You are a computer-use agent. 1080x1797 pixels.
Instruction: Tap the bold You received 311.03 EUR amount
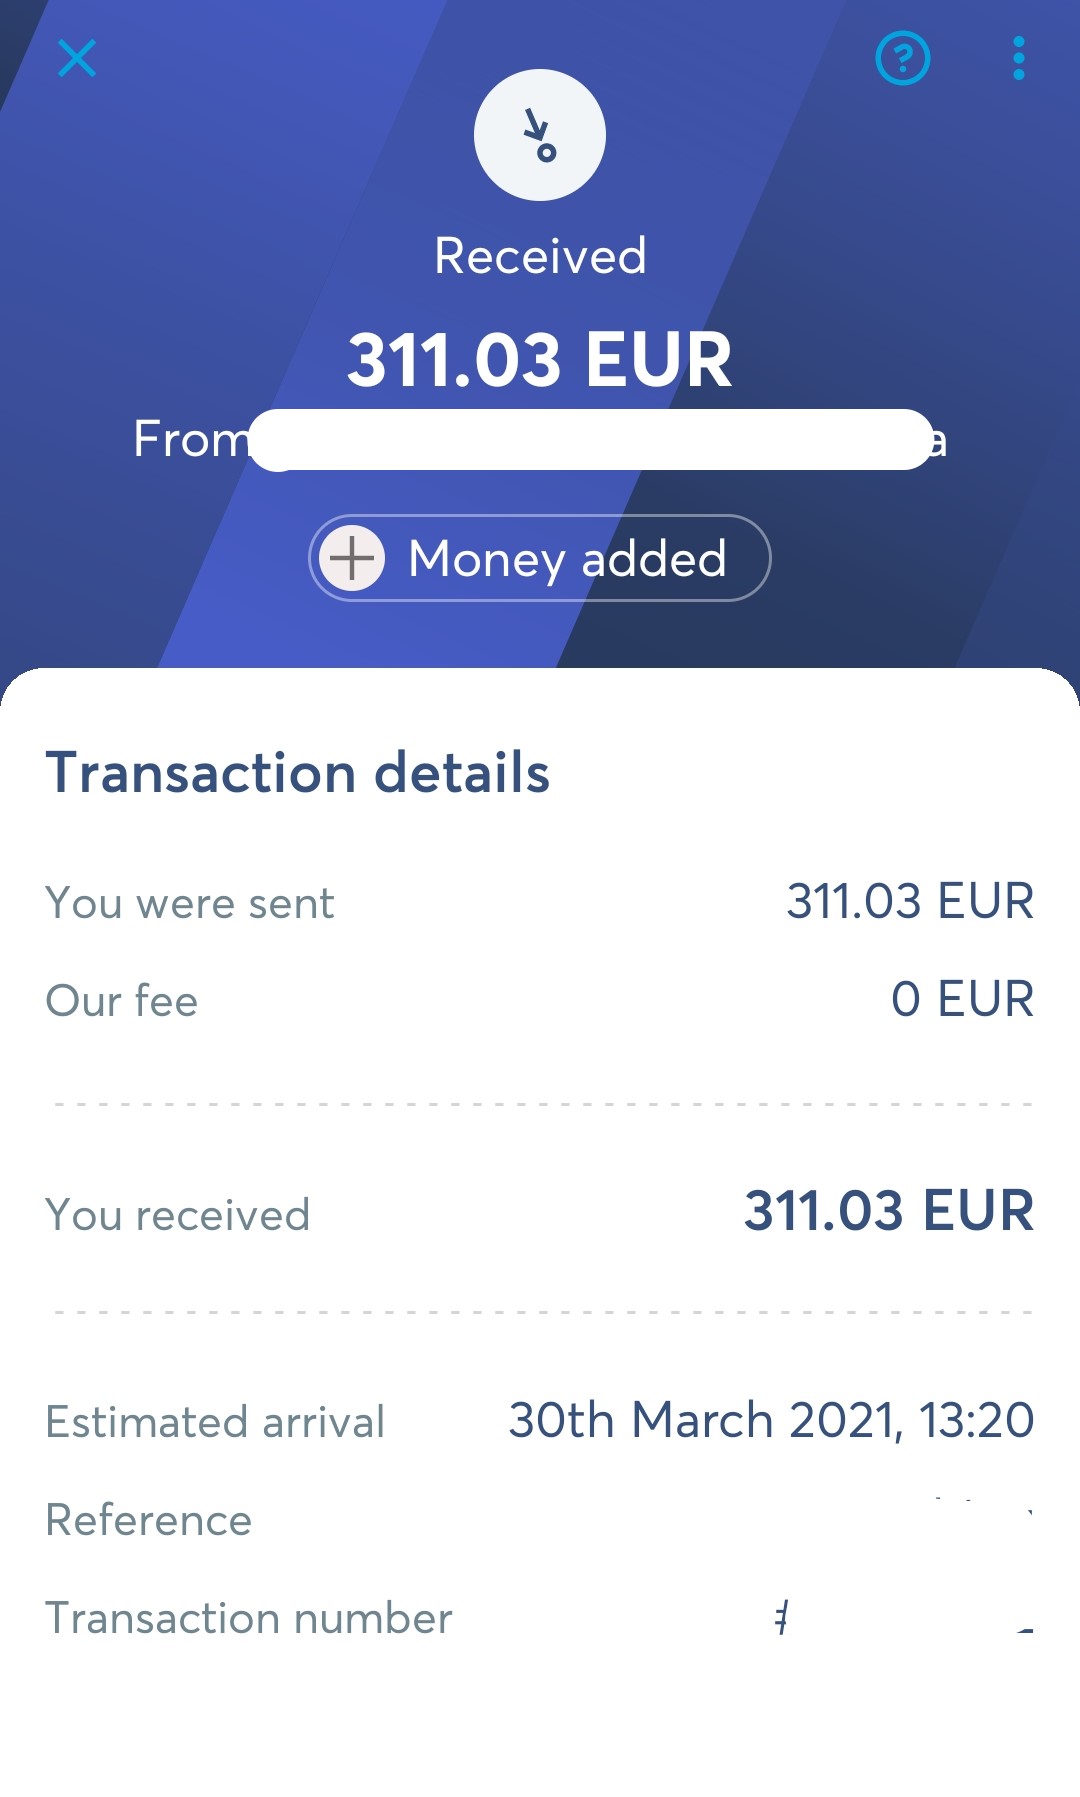point(889,1211)
